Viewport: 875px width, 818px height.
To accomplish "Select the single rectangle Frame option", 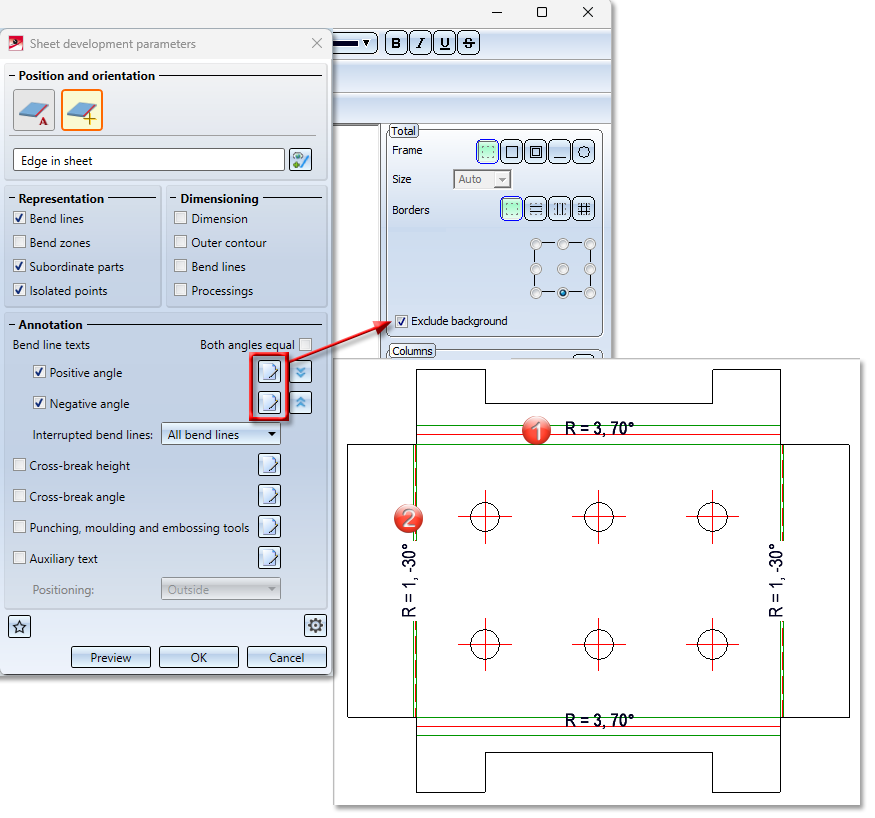I will [x=512, y=152].
